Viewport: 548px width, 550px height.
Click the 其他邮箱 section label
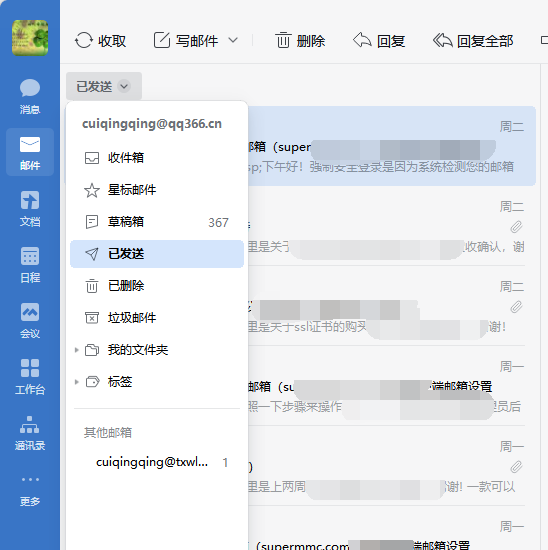click(x=108, y=432)
